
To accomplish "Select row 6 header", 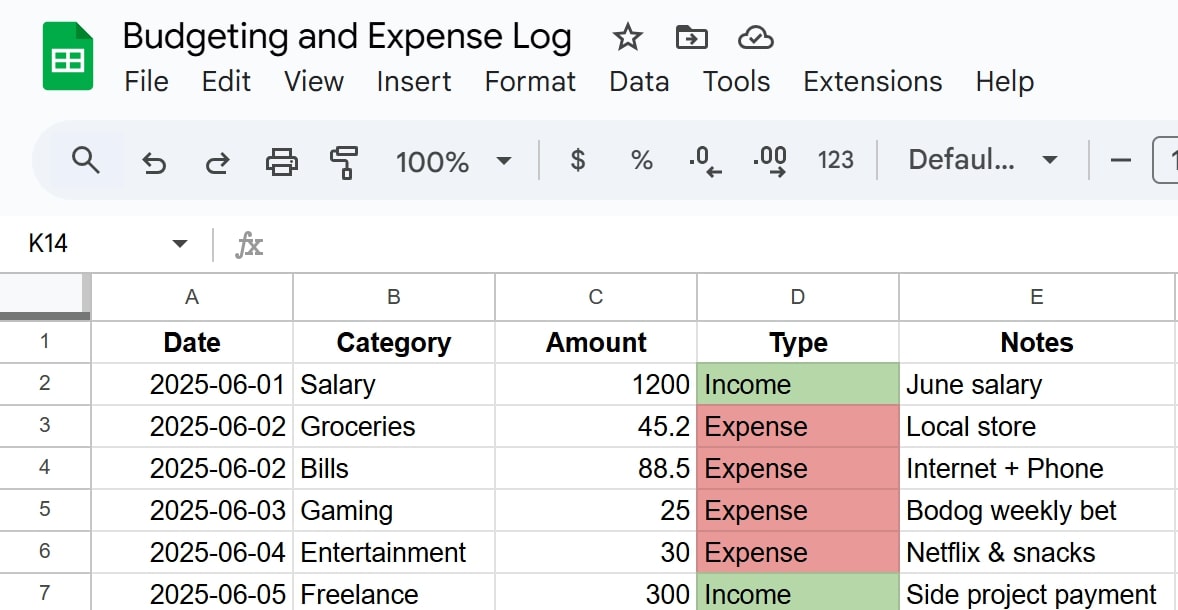I will click(45, 552).
